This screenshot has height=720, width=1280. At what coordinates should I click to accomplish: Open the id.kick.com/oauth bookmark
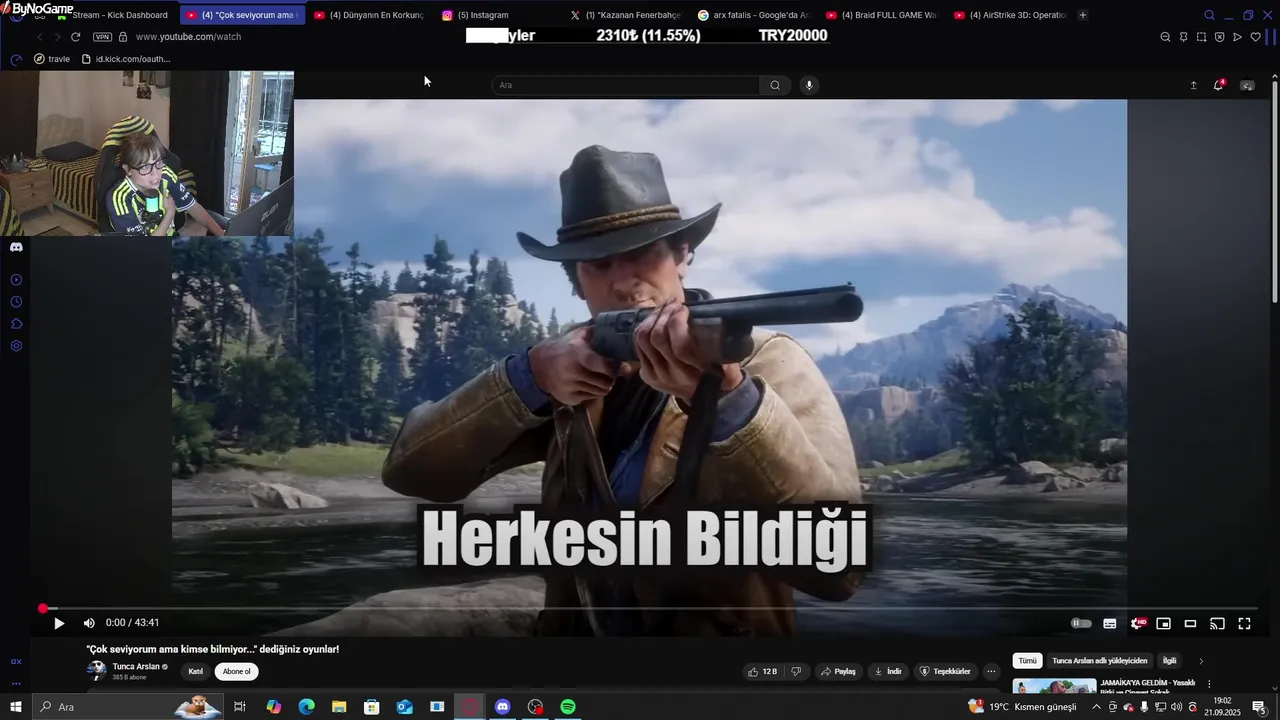click(125, 59)
